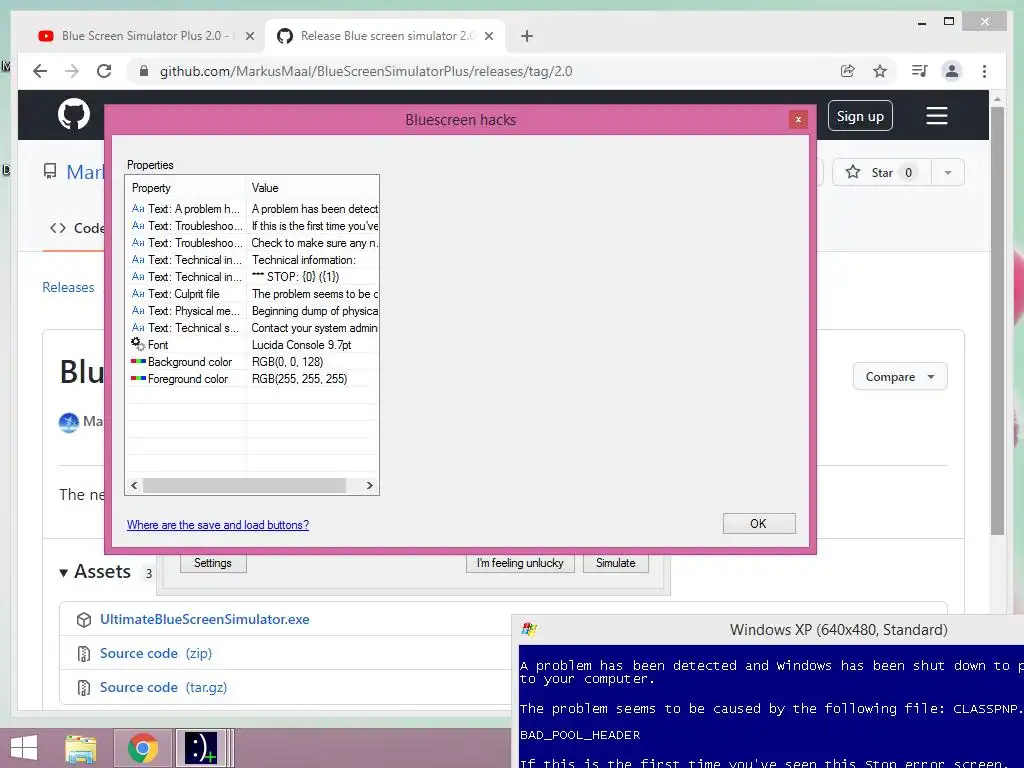Bookmark this page with the star icon
The height and width of the screenshot is (768, 1024).
coord(880,71)
